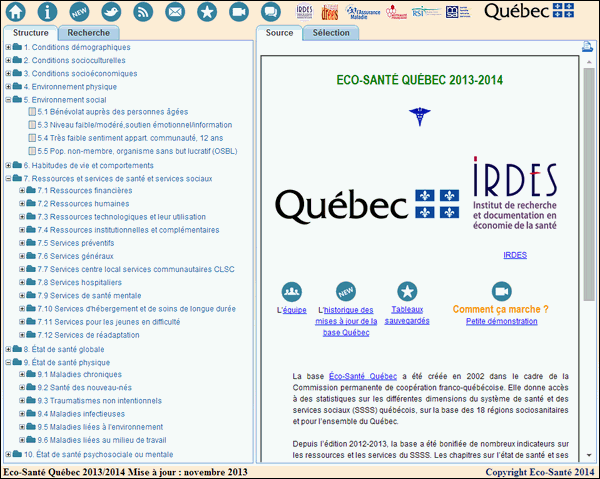
Task: Click the NEW updates icon in the top toolbar
Action: point(79,11)
